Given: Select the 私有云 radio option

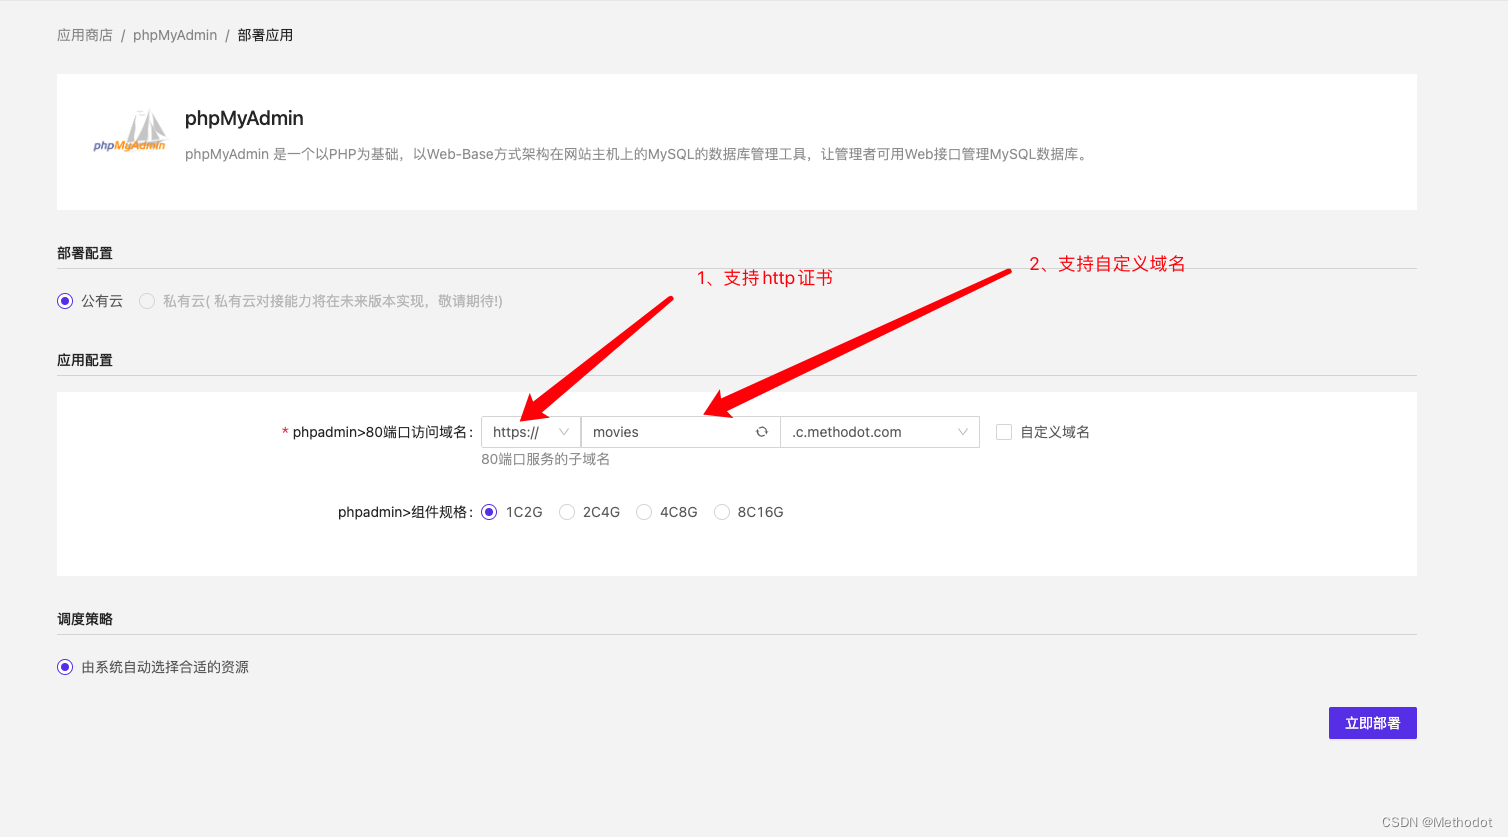Looking at the screenshot, I should (147, 301).
